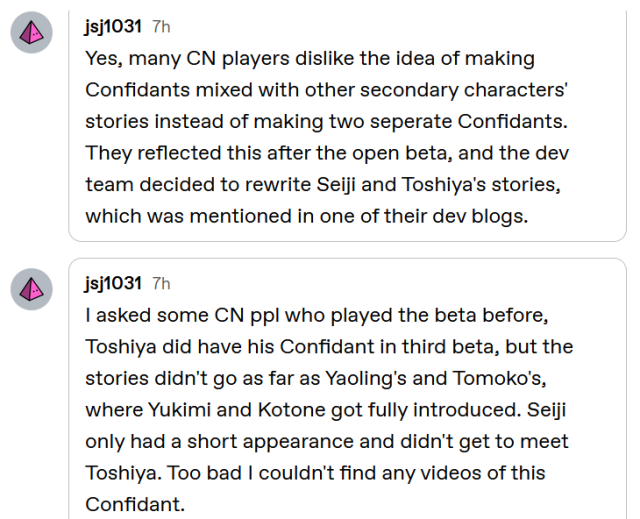Image resolution: width=640 pixels, height=519 pixels.
Task: Open jsj1031's pink pyramid avatar on first comment
Action: (x=31, y=32)
